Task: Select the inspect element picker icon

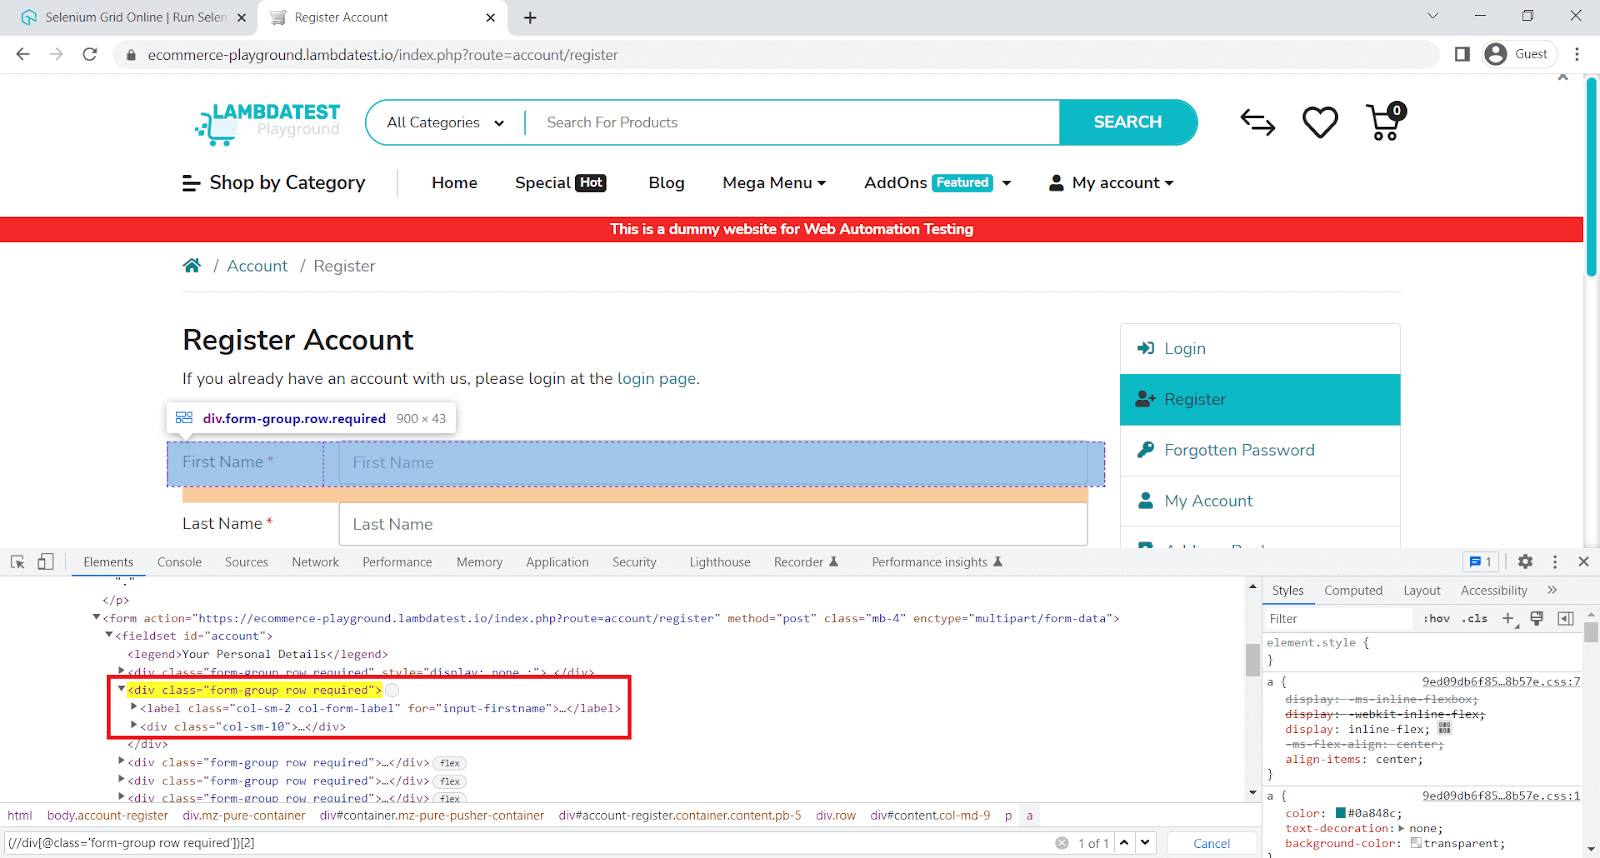Action: pyautogui.click(x=18, y=562)
